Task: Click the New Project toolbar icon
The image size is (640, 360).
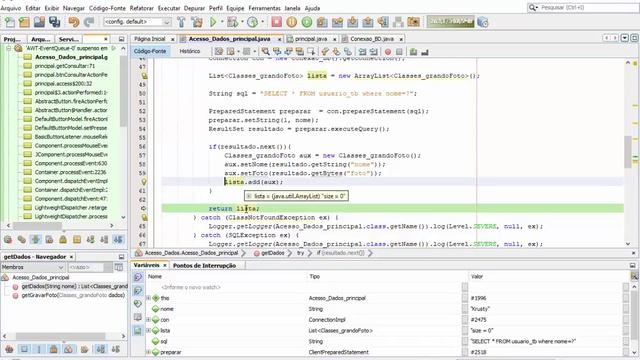Action: 24,22
